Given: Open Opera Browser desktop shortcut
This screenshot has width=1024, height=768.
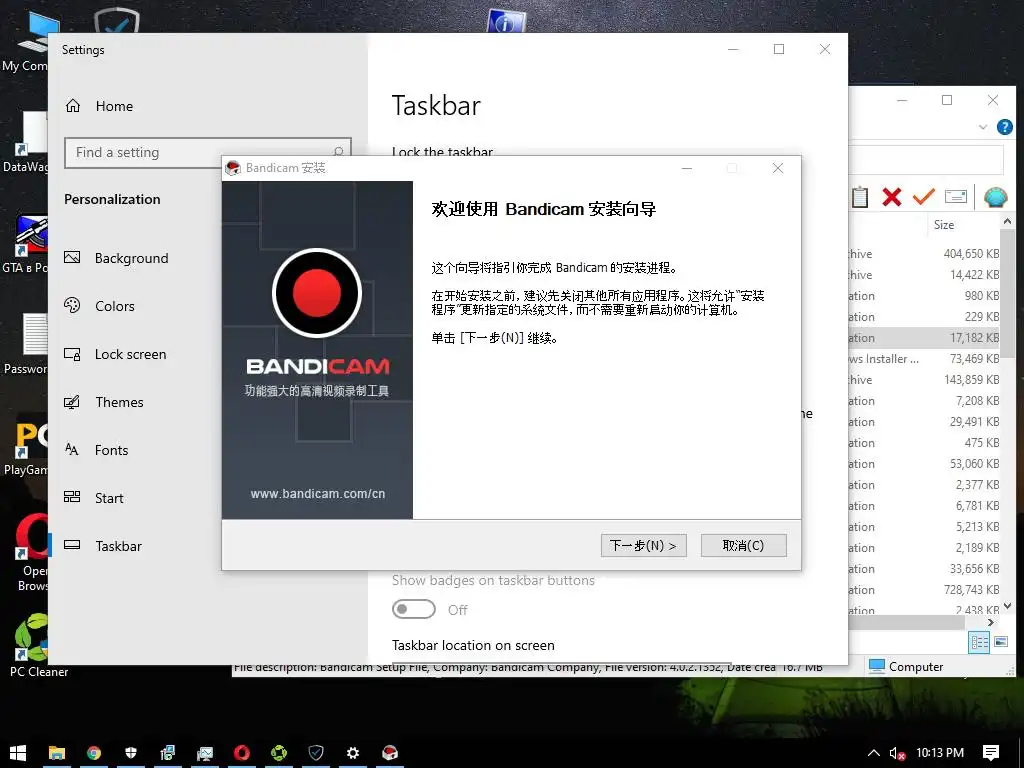Looking at the screenshot, I should (x=29, y=552).
